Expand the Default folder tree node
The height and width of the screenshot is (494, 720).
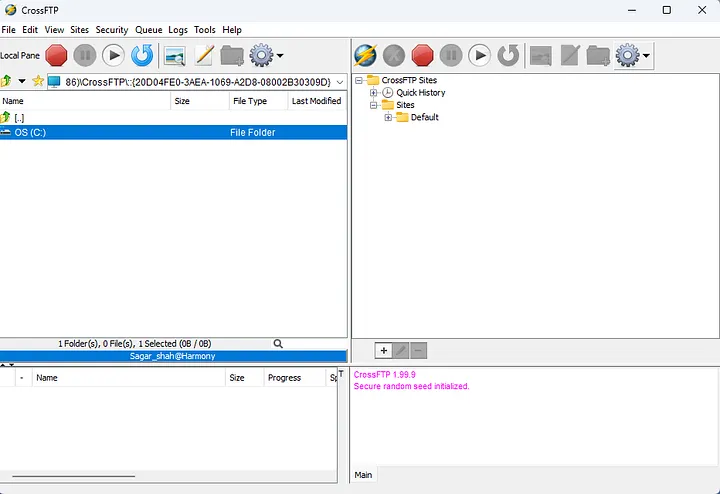coord(388,118)
